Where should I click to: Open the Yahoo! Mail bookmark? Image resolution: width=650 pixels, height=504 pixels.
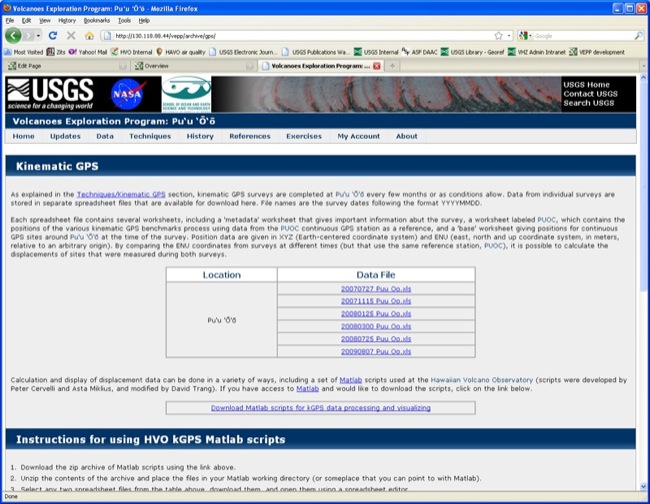tap(88, 52)
